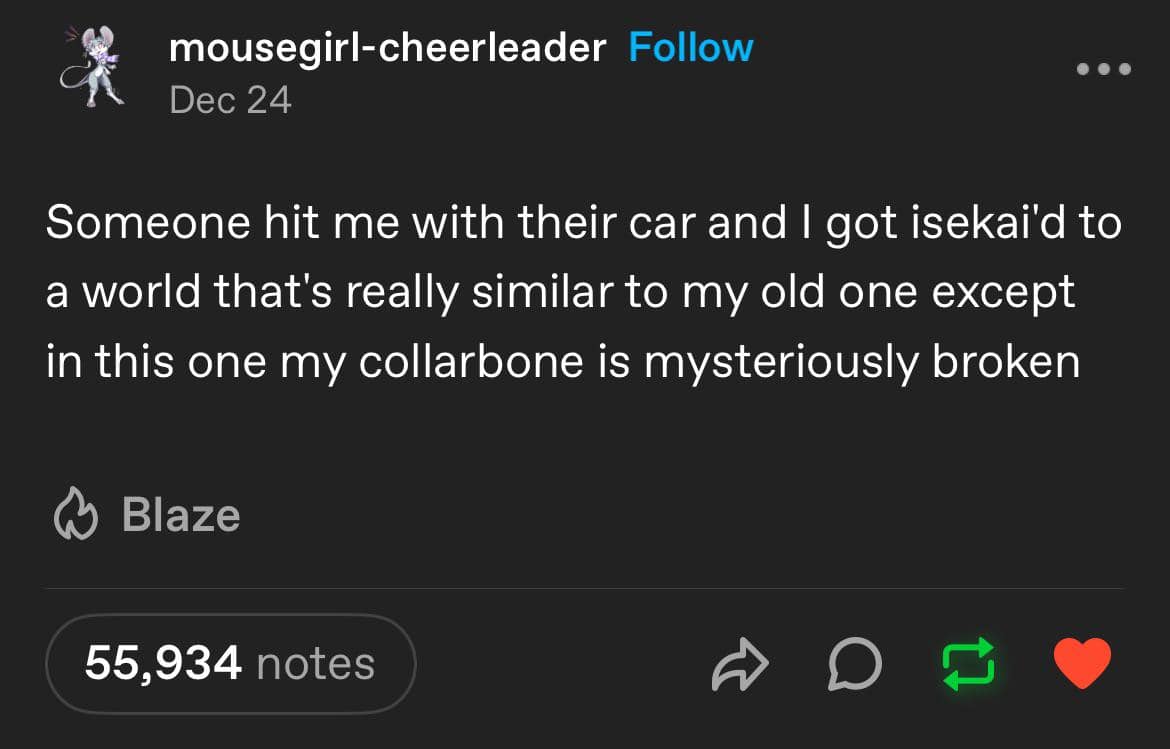Unlike the post with the red heart
Viewport: 1170px width, 749px height.
click(x=1083, y=663)
